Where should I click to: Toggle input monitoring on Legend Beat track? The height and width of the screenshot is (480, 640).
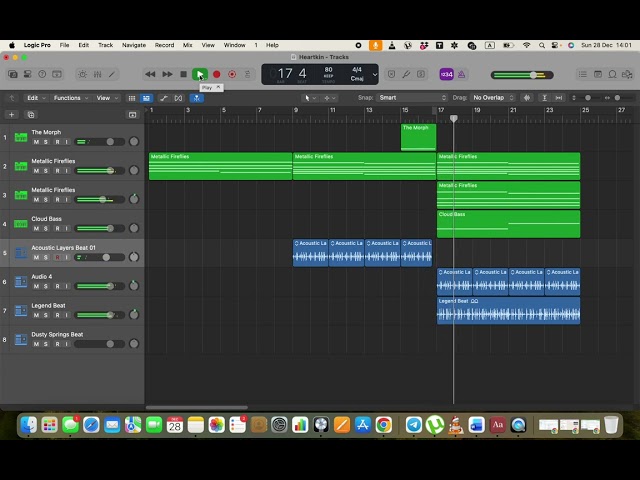coord(66,315)
